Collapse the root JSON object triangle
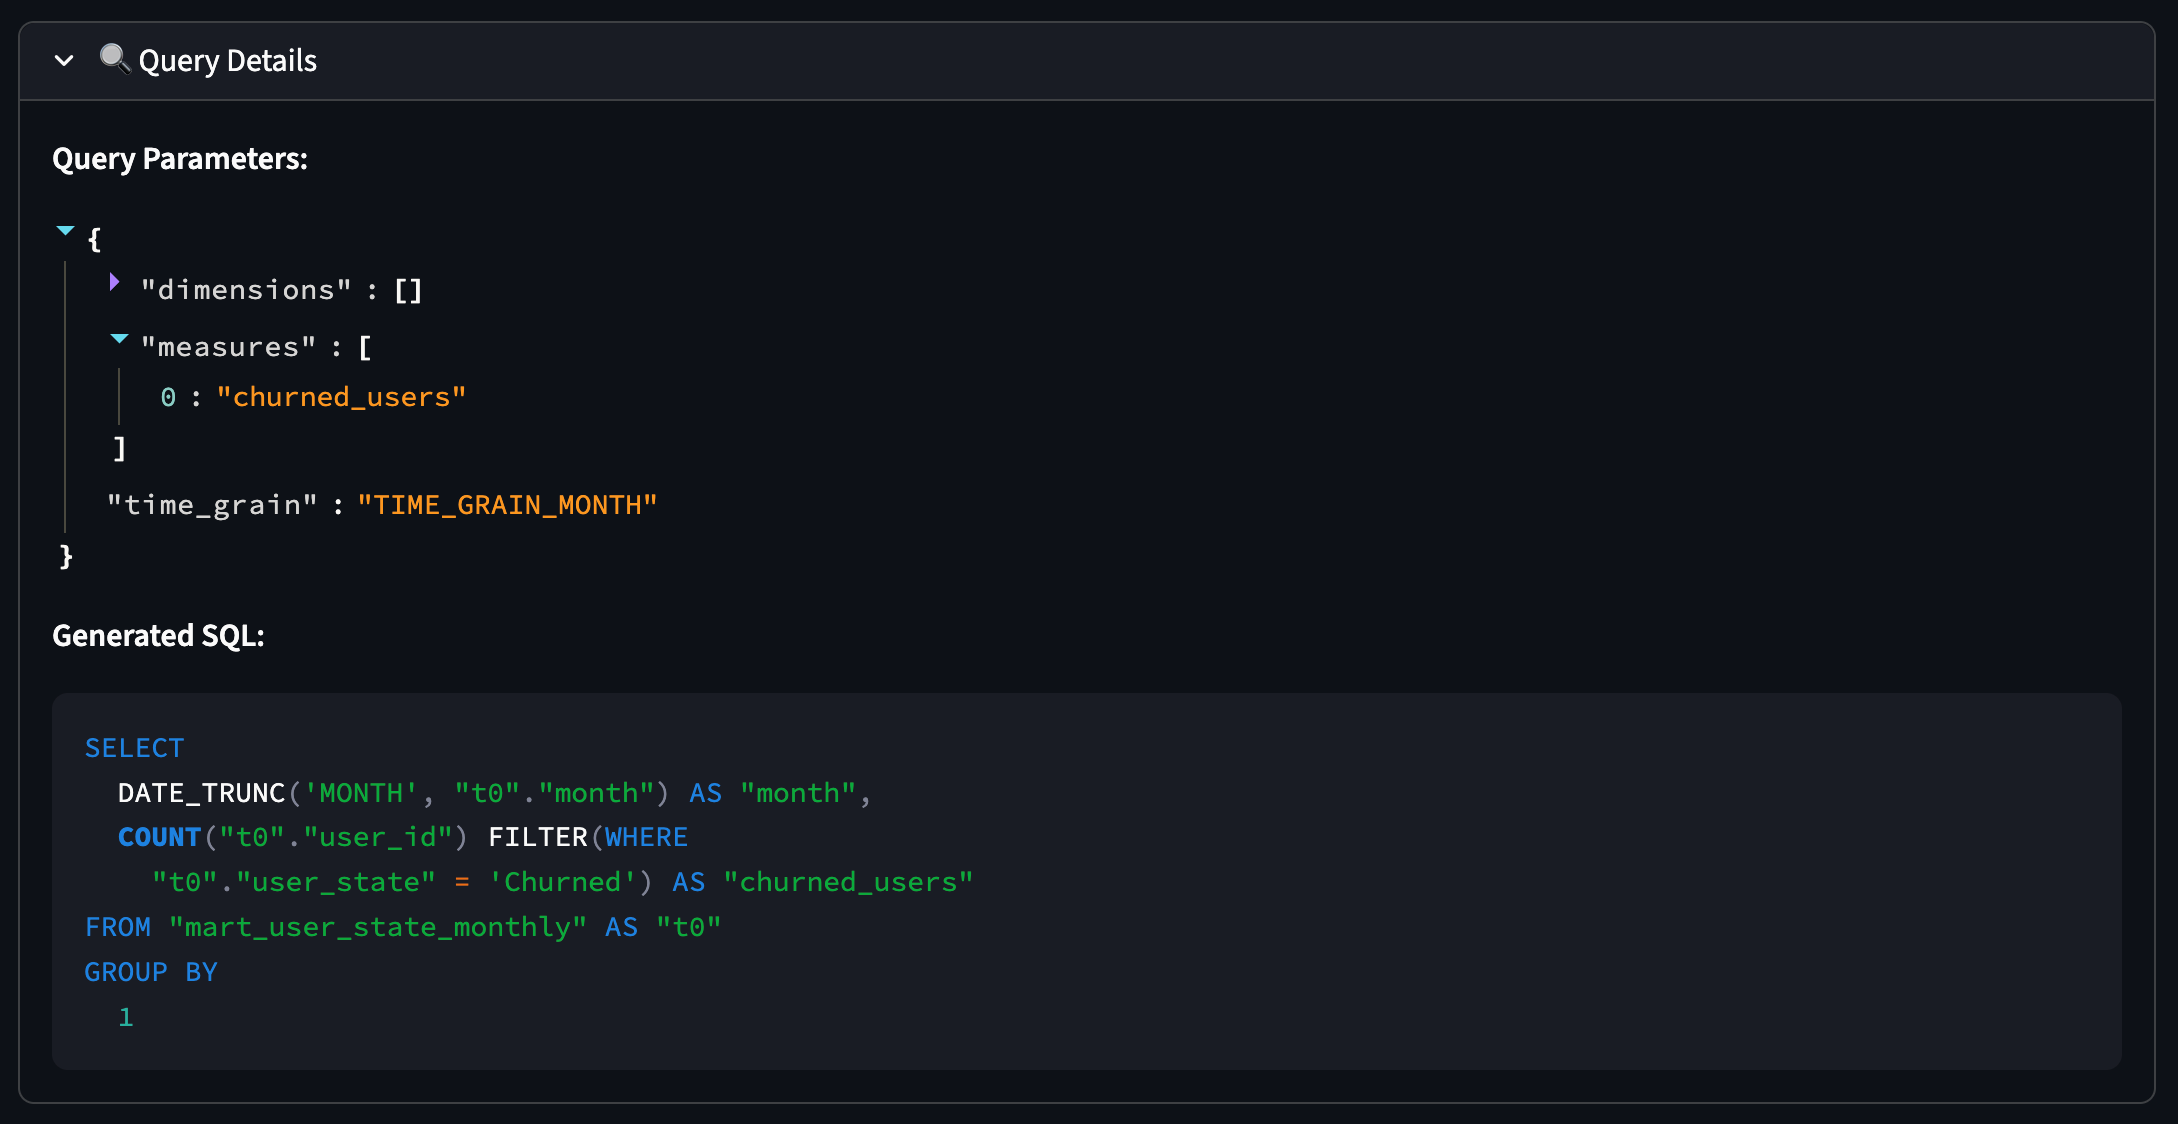The width and height of the screenshot is (2178, 1124). point(66,231)
